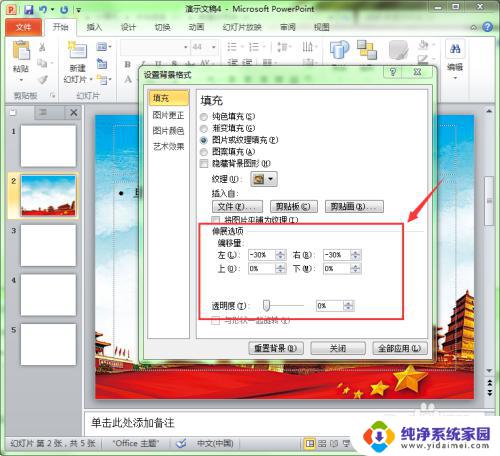This screenshot has height=456, width=500.
Task: Click the Save icon in quick access toolbar
Action: click(x=29, y=9)
